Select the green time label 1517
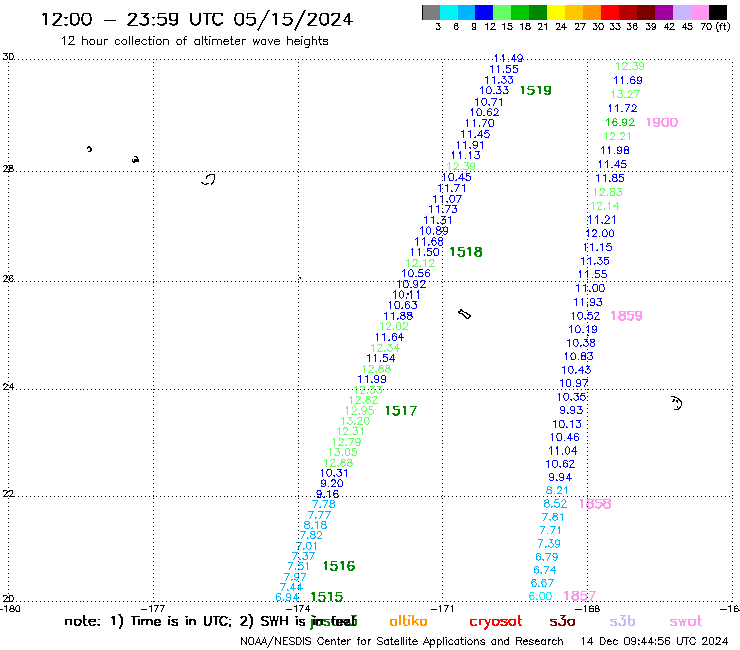The width and height of the screenshot is (740, 650). tap(401, 411)
